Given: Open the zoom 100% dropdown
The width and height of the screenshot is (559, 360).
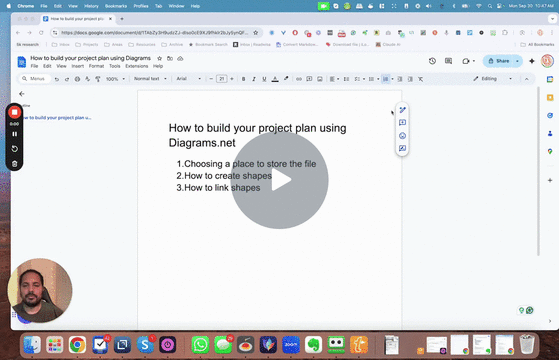Looking at the screenshot, I should point(115,79).
